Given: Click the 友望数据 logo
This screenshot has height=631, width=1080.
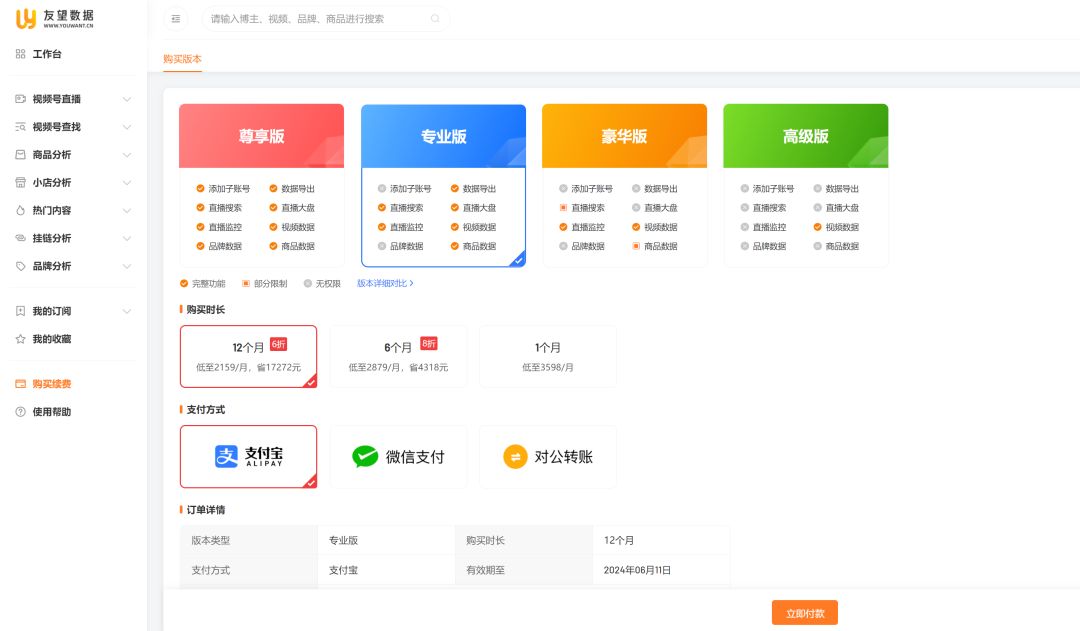Looking at the screenshot, I should (x=56, y=18).
